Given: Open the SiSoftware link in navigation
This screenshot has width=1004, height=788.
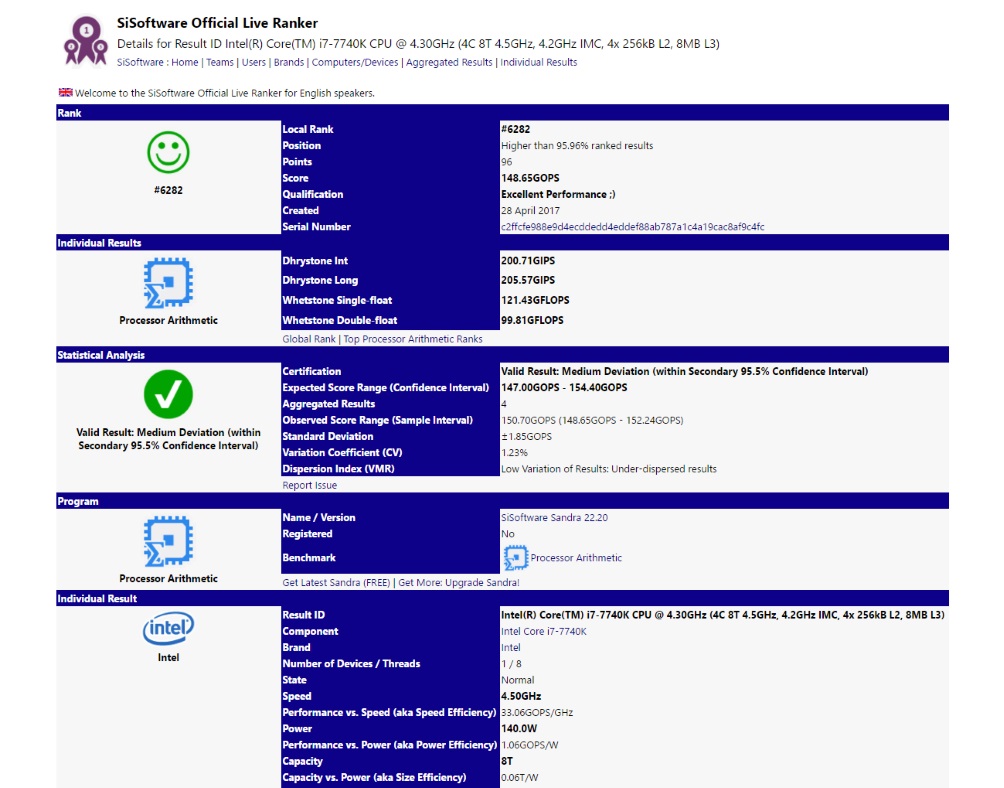Looking at the screenshot, I should [x=140, y=62].
